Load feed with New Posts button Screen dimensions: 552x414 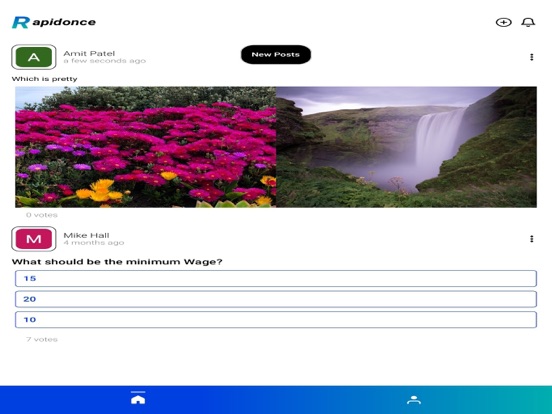coord(276,55)
